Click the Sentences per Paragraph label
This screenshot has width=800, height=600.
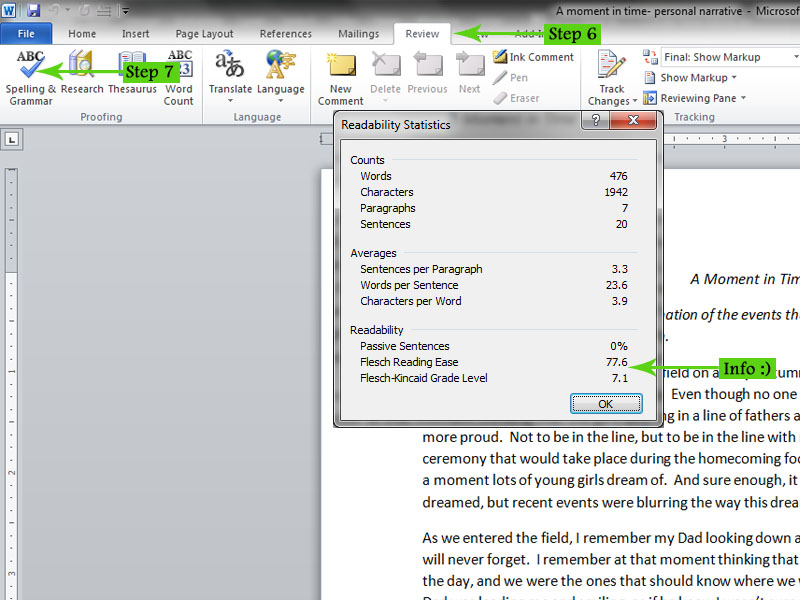click(x=421, y=269)
